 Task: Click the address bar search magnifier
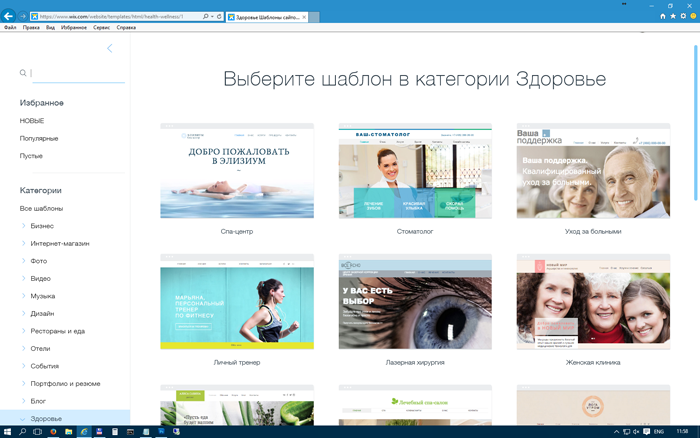click(x=205, y=17)
